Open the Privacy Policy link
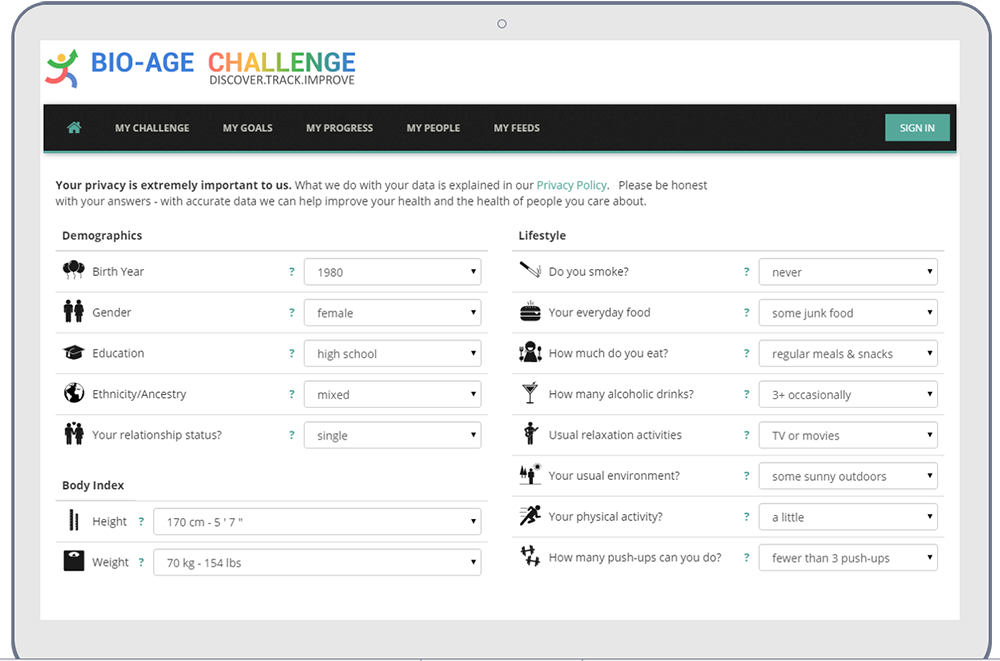The width and height of the screenshot is (1000, 661). pyautogui.click(x=571, y=185)
